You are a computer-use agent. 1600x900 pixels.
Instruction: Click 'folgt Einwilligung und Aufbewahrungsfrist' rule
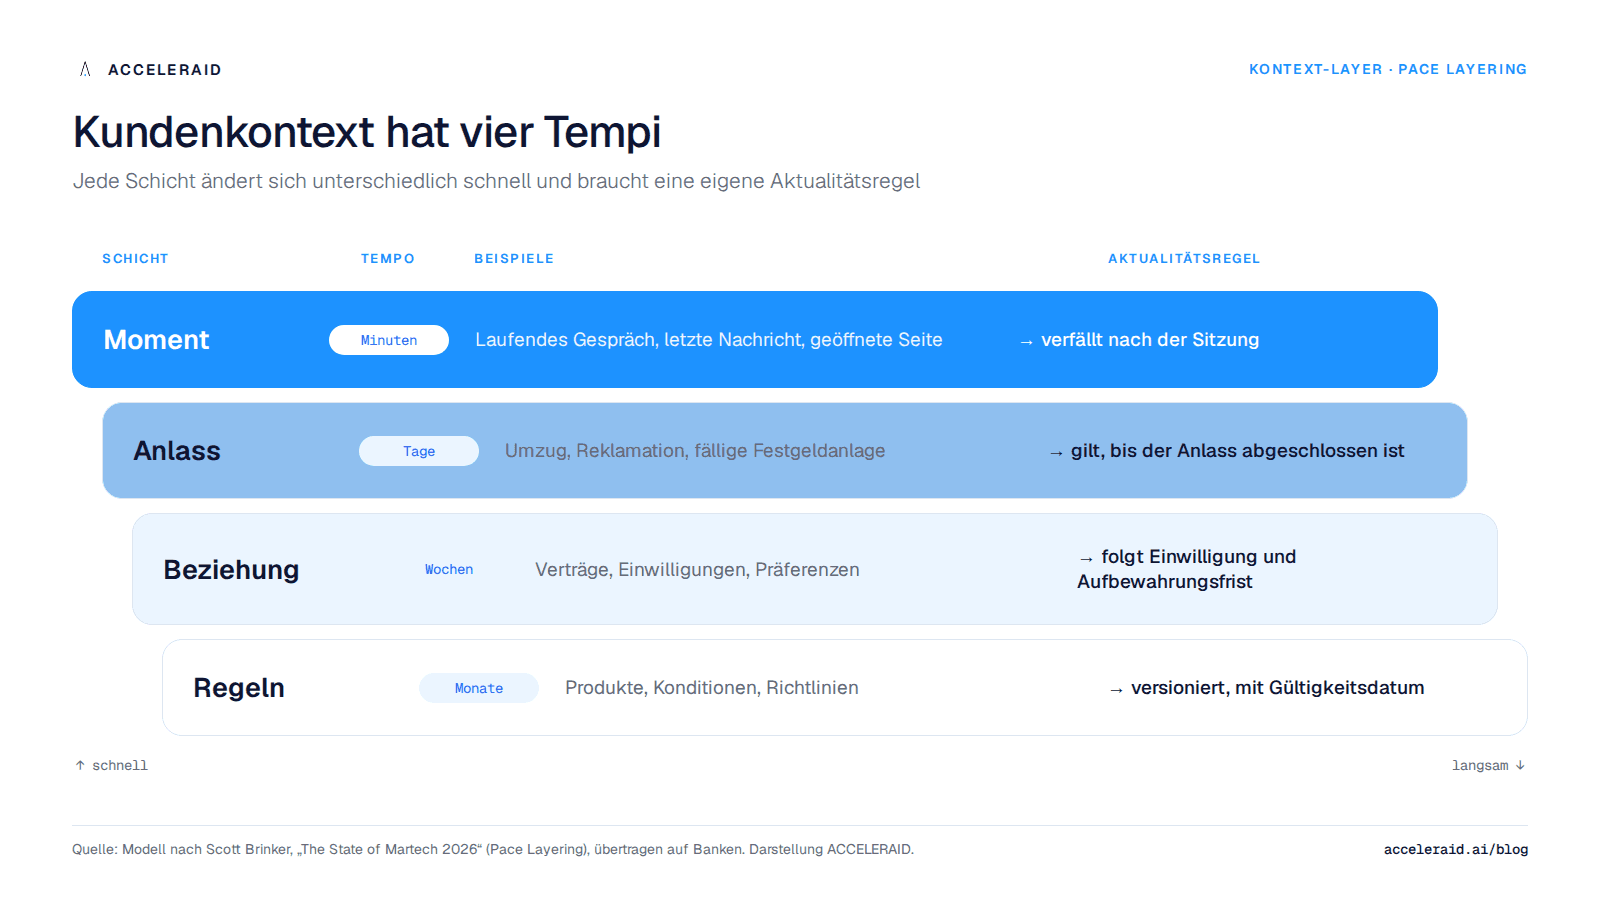pos(1187,569)
